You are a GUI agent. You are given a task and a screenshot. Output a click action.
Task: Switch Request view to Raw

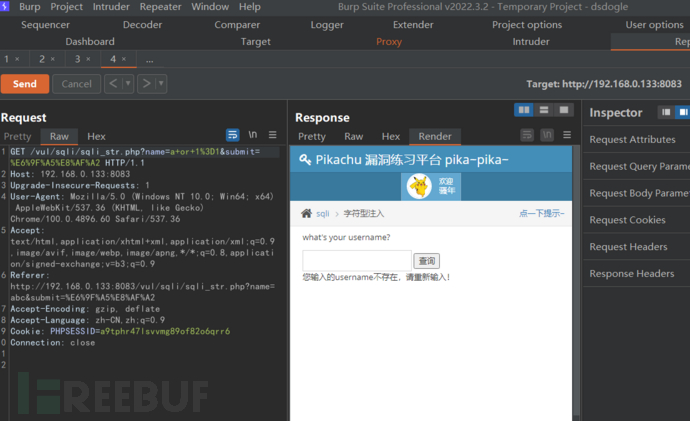coord(59,136)
